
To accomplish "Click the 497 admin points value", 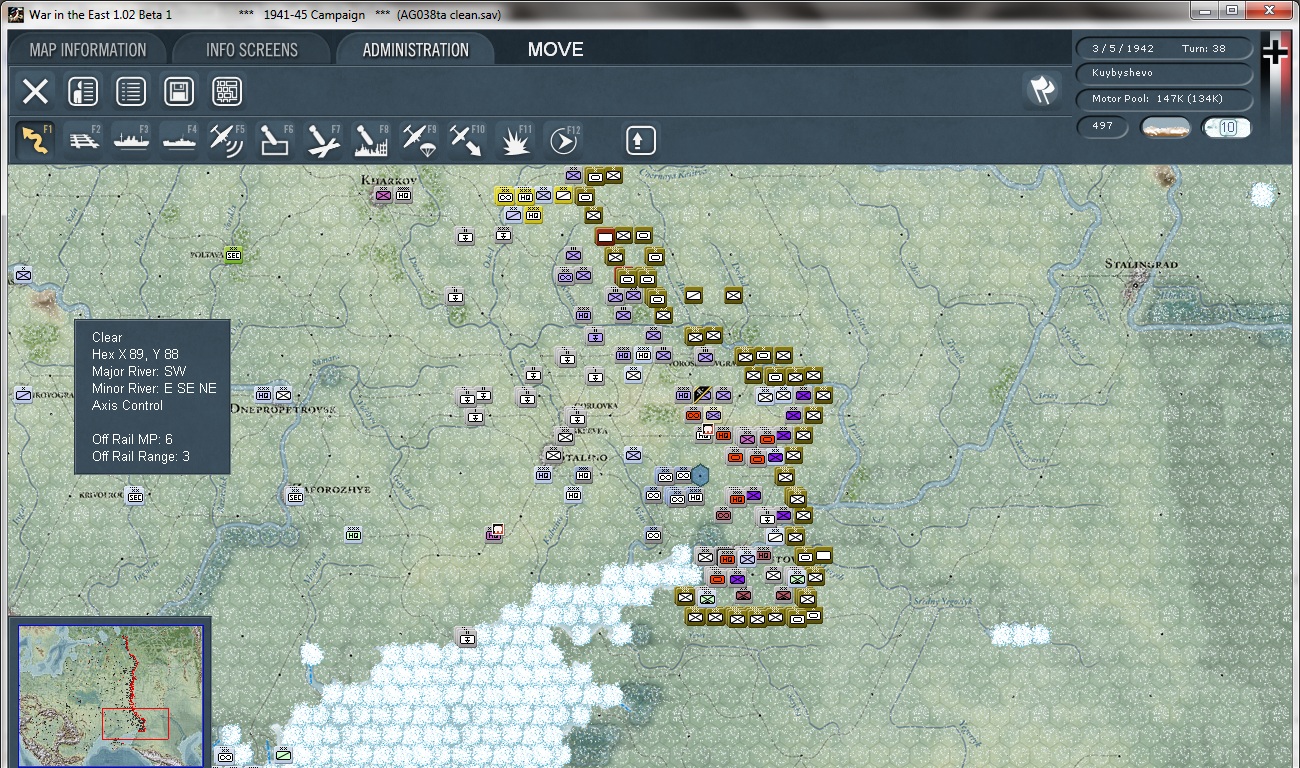I will point(1103,127).
